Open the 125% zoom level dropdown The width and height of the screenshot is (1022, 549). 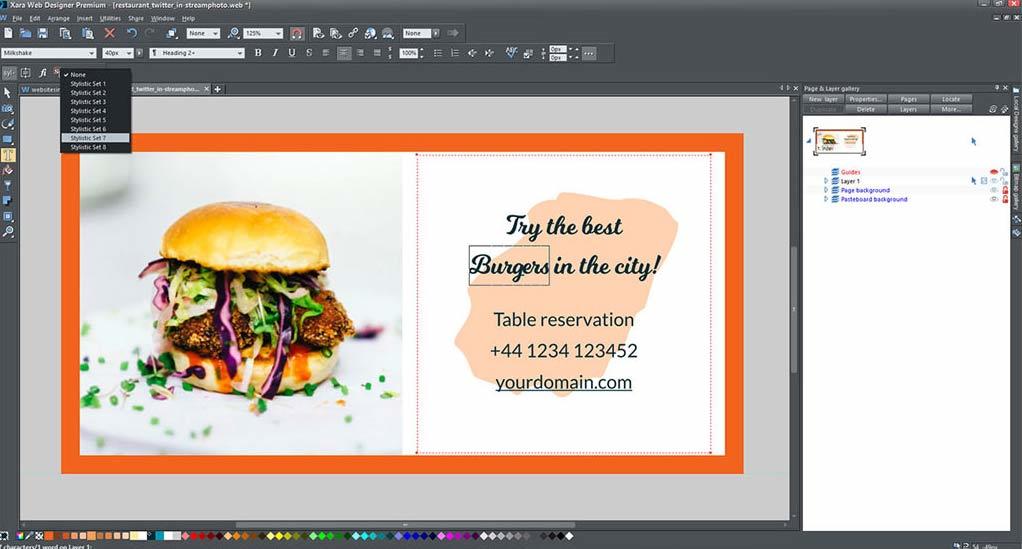(x=277, y=33)
